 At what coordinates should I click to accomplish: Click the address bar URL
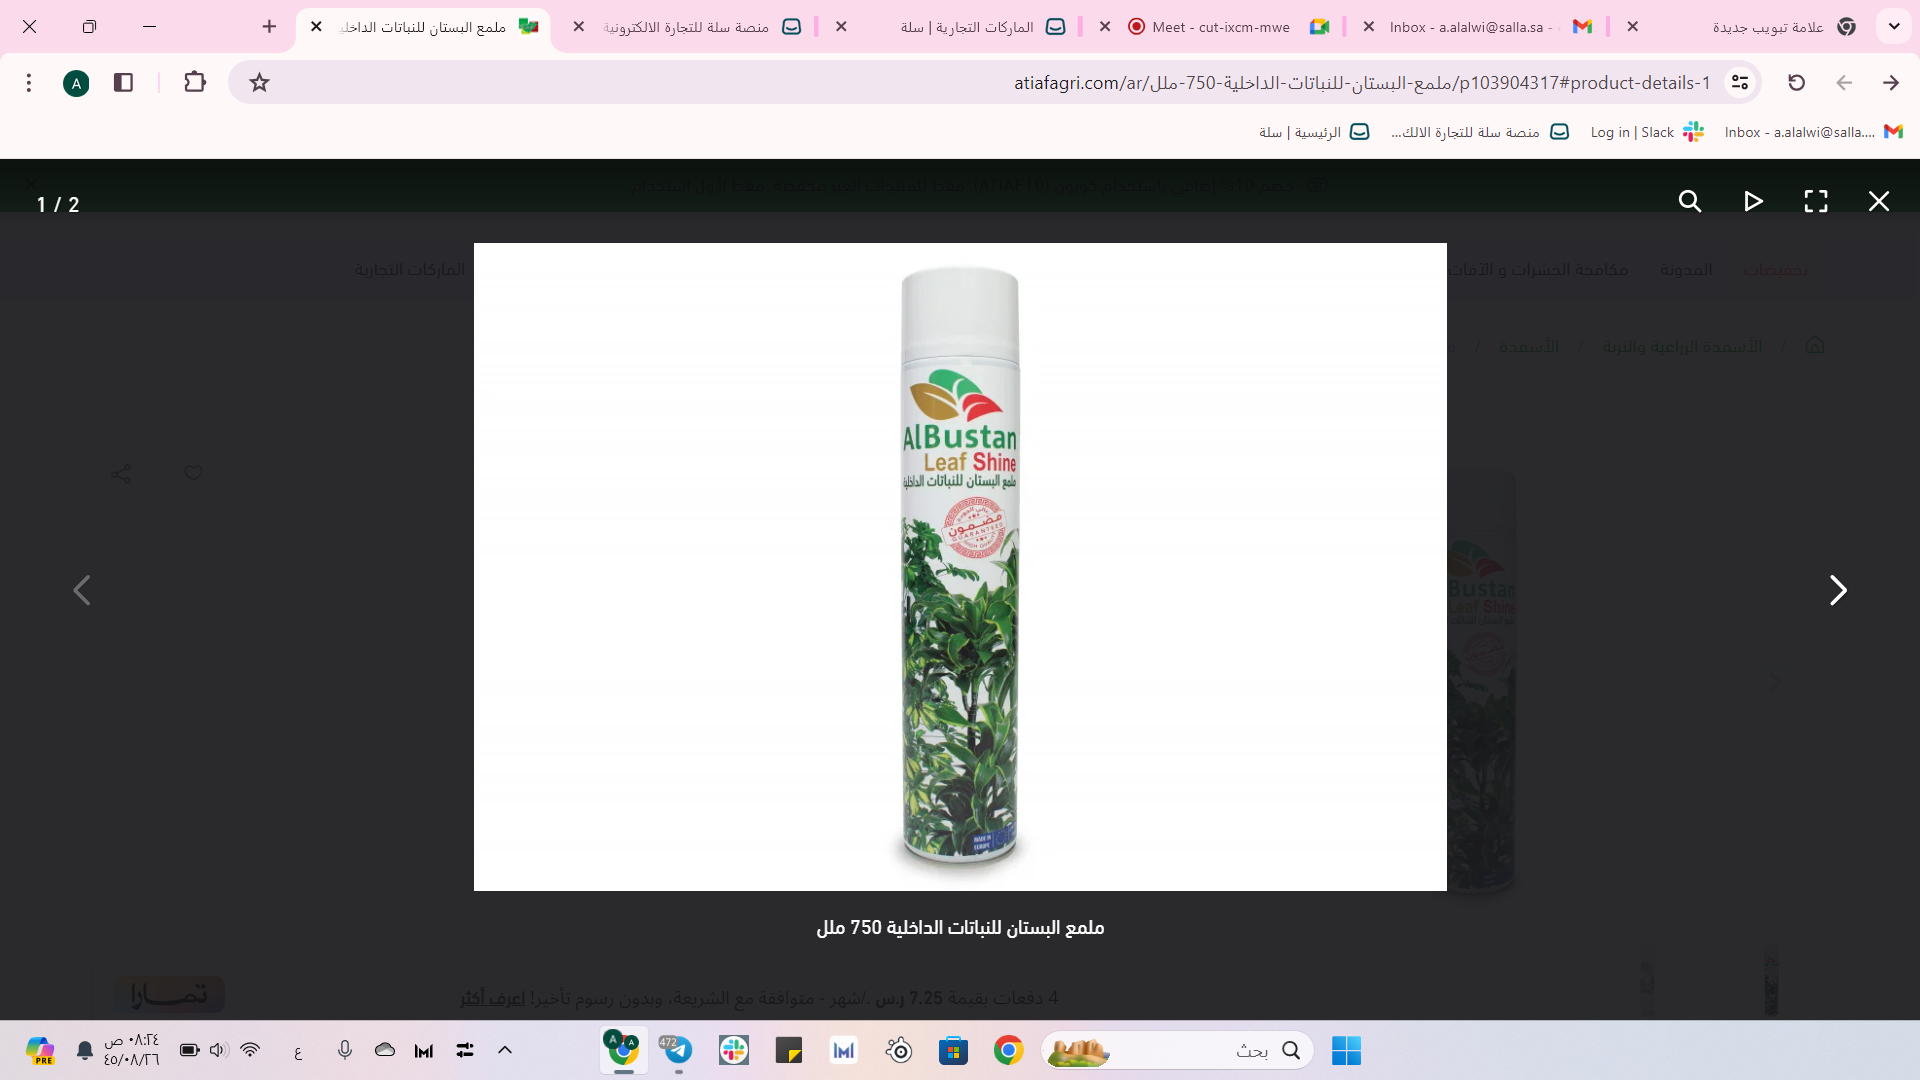point(1361,82)
